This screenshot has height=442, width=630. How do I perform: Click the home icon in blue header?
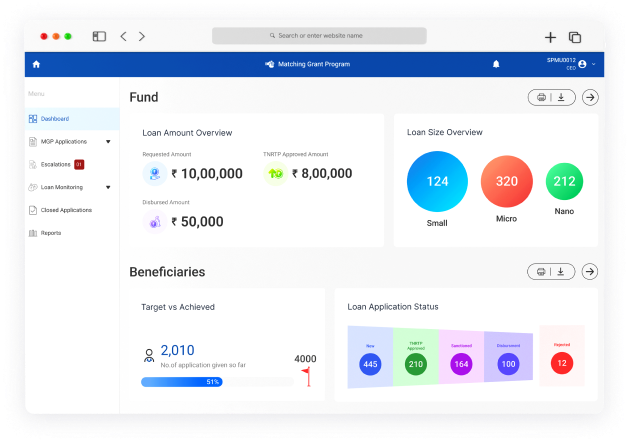pyautogui.click(x=36, y=64)
